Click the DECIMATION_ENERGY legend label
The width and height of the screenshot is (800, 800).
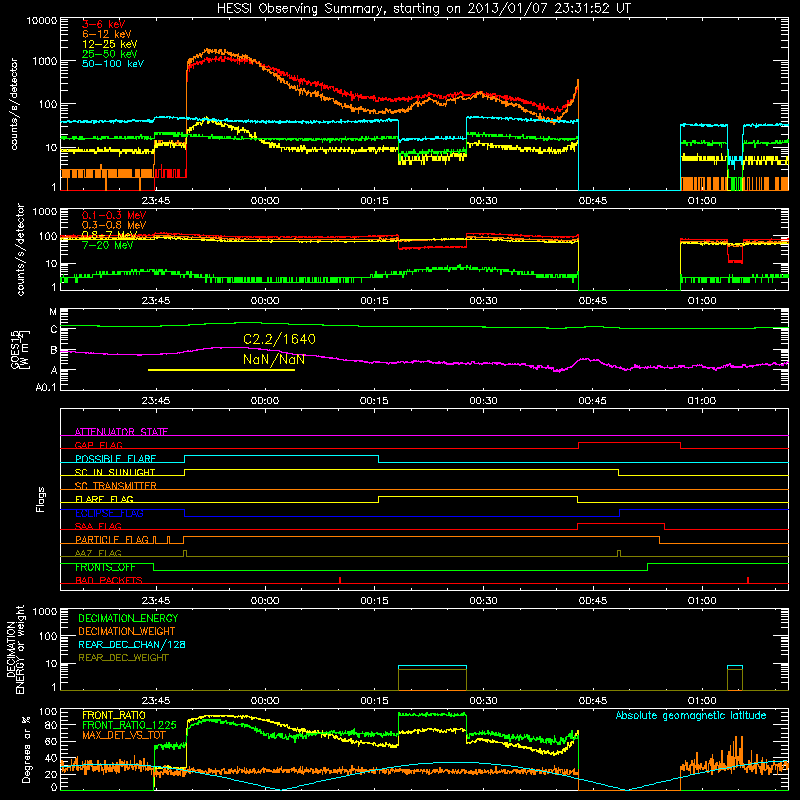[x=128, y=618]
